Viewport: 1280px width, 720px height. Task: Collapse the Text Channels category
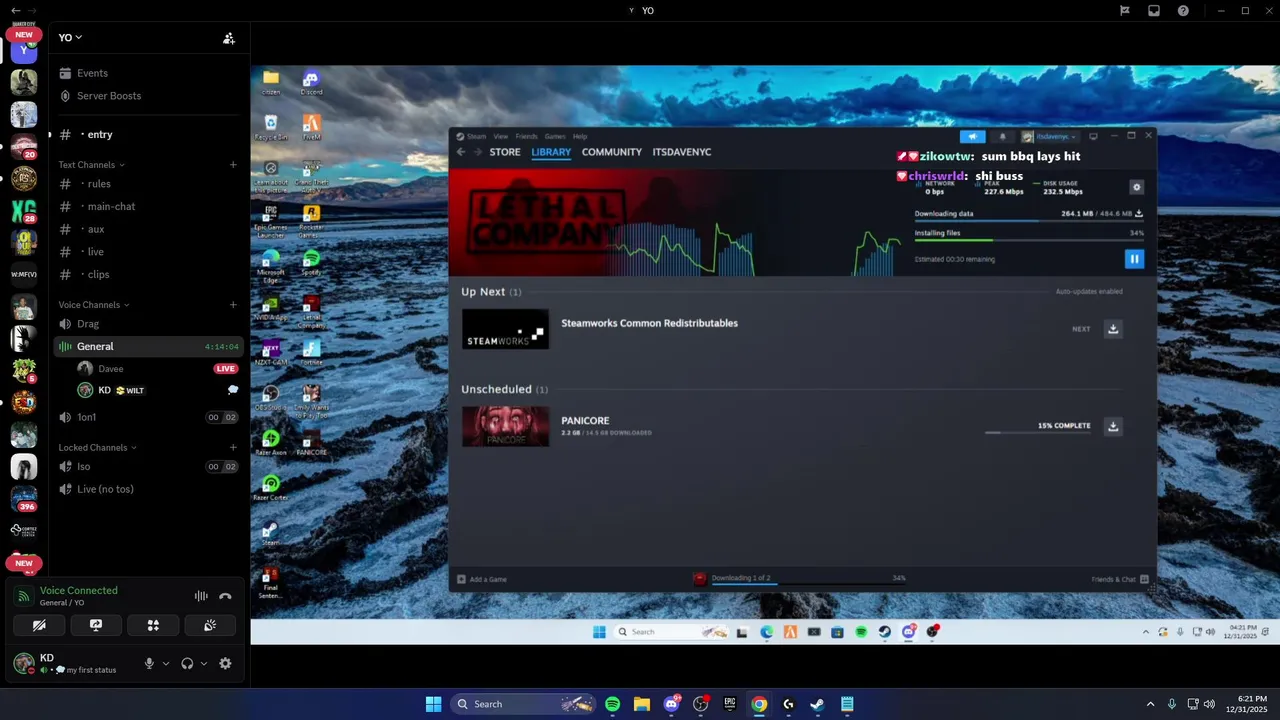pos(91,165)
